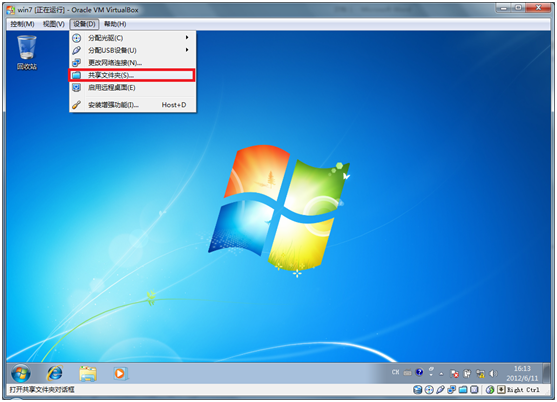Click the CH language indicator
This screenshot has height=402, width=557.
[395, 372]
